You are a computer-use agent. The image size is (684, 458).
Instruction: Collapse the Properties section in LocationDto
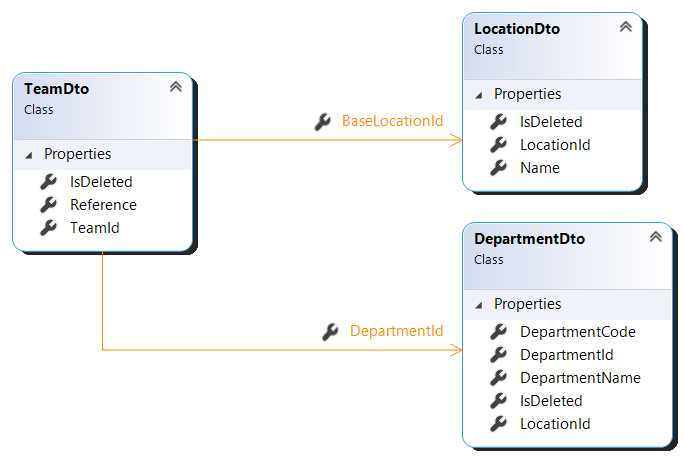pyautogui.click(x=479, y=95)
